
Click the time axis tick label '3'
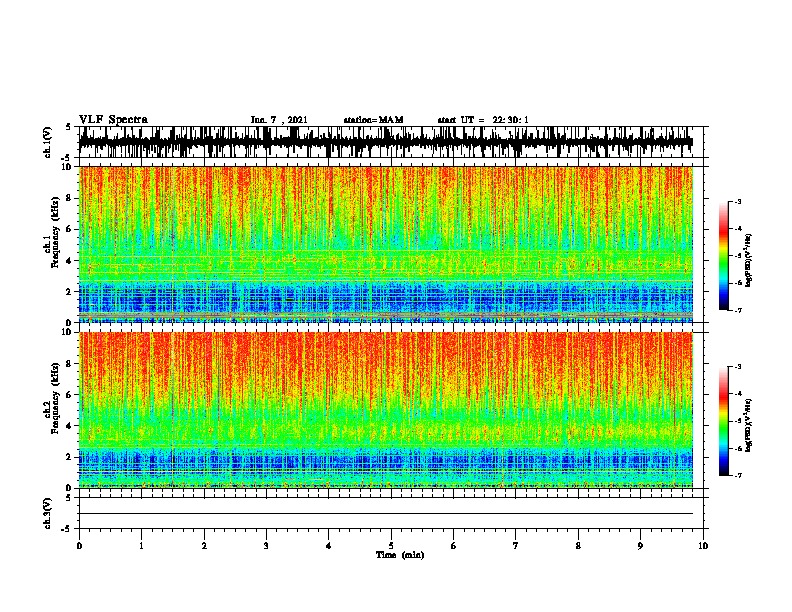(x=266, y=546)
